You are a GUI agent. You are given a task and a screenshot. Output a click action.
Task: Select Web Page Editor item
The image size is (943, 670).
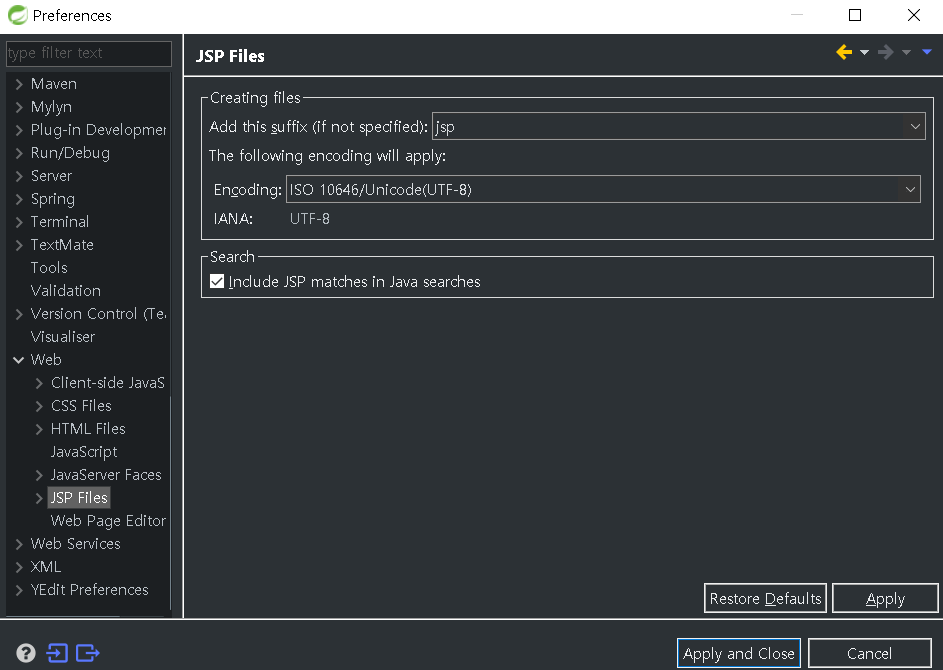tap(108, 521)
